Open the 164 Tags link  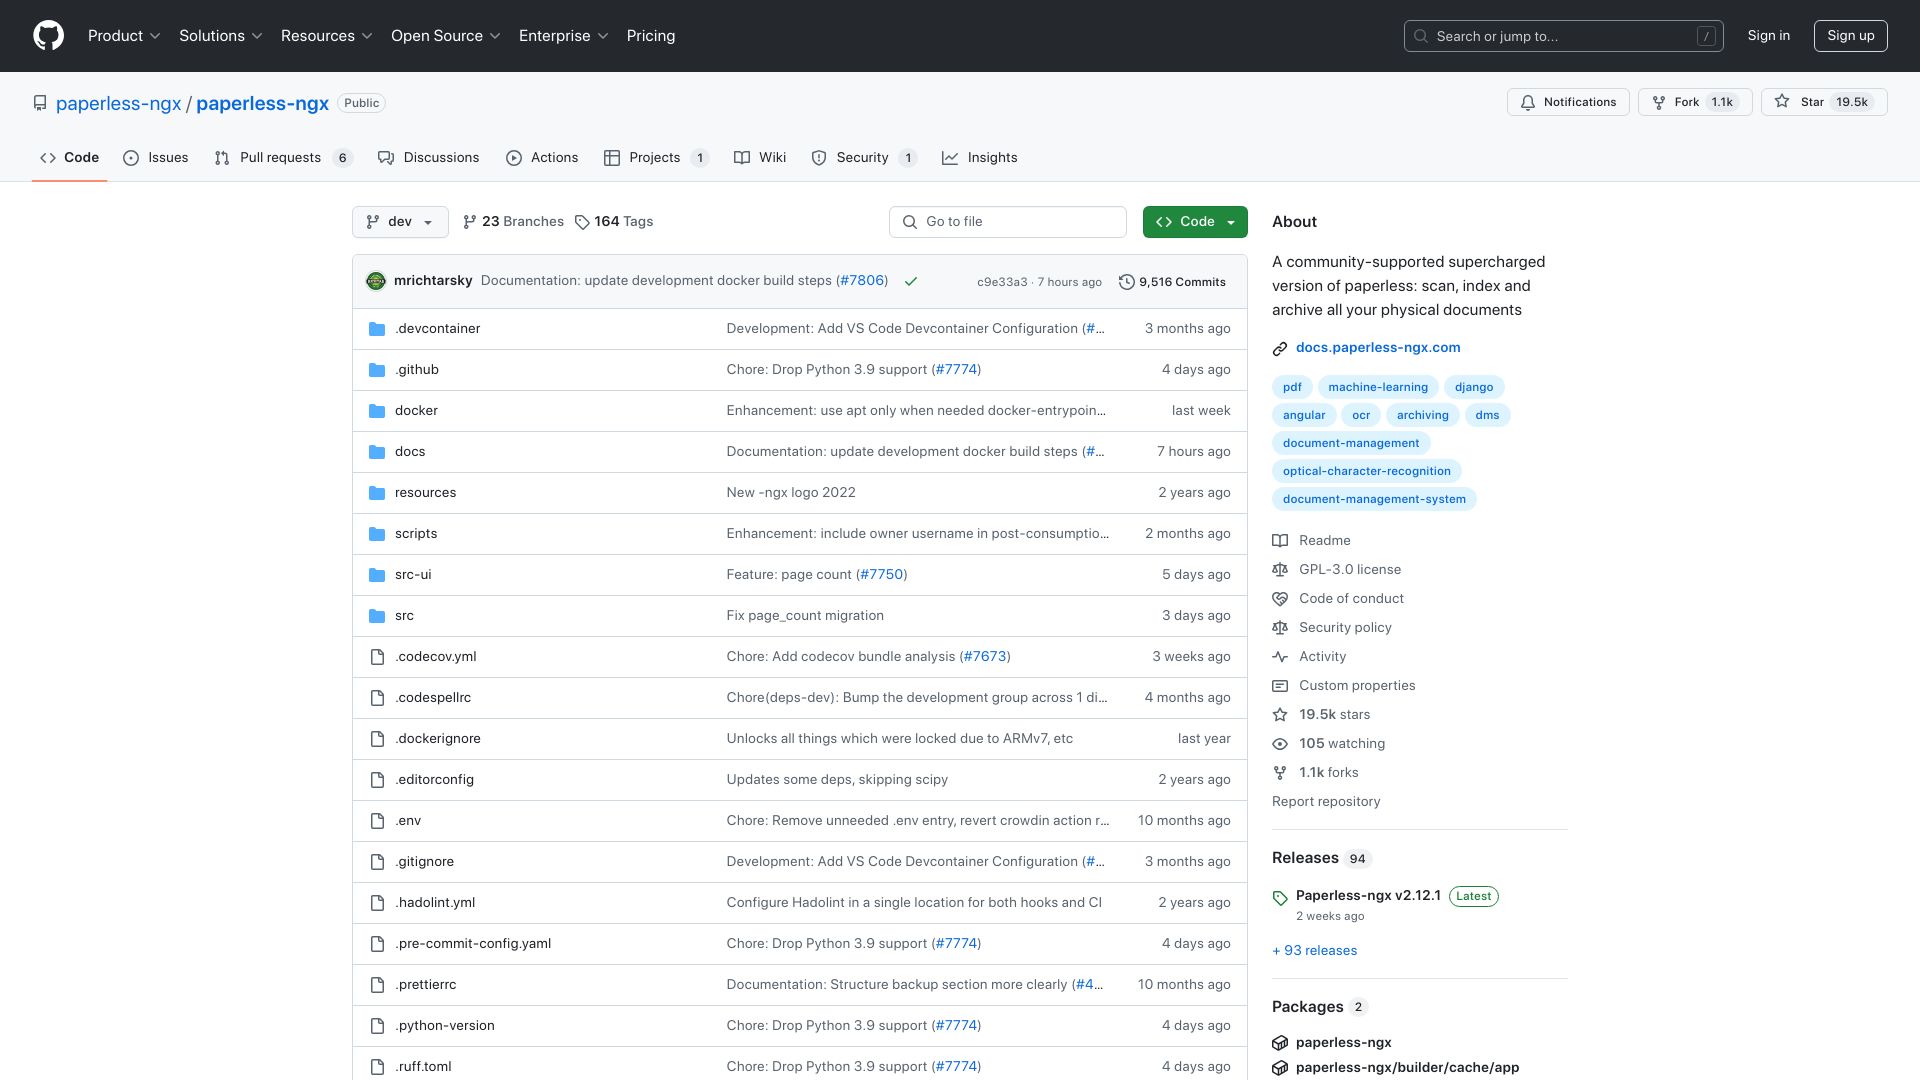(614, 222)
